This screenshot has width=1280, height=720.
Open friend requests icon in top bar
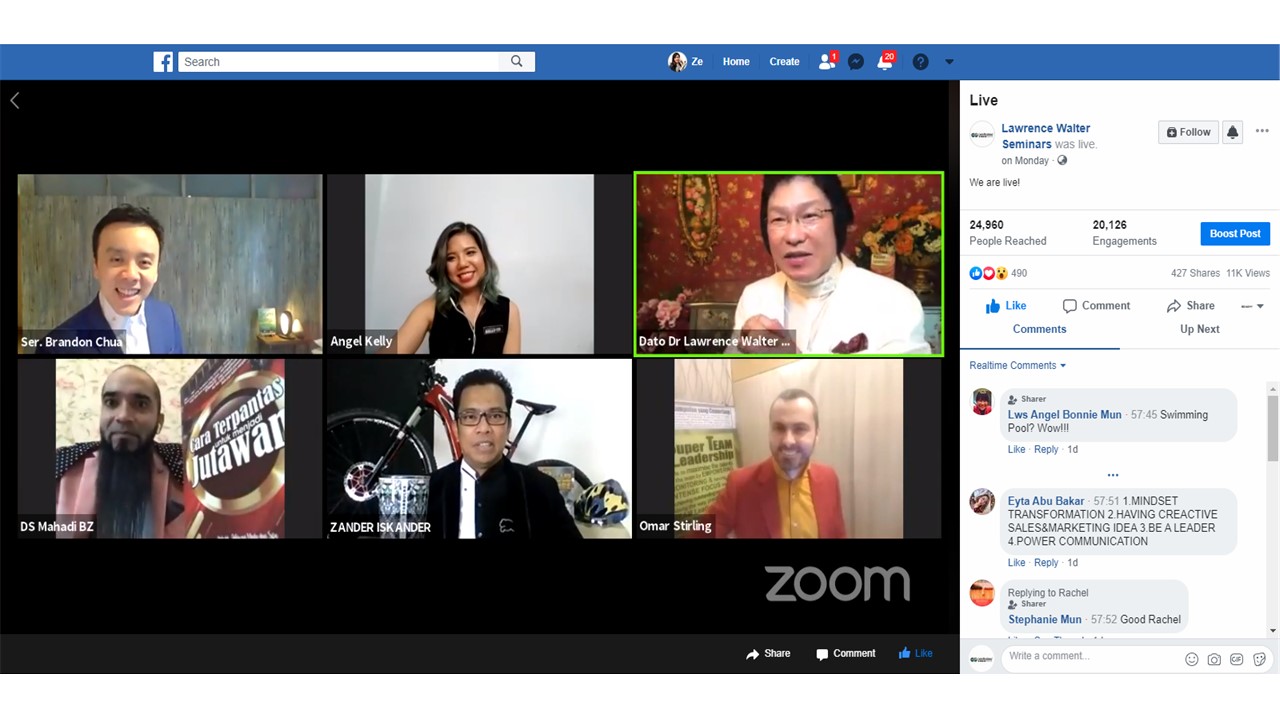coord(827,62)
